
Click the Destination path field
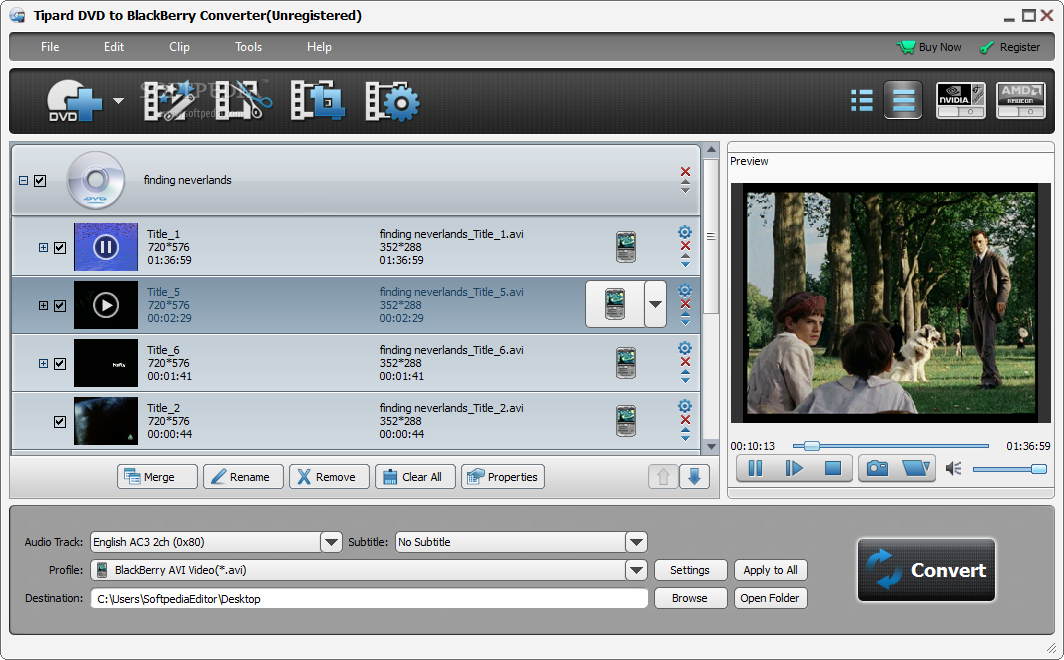369,598
